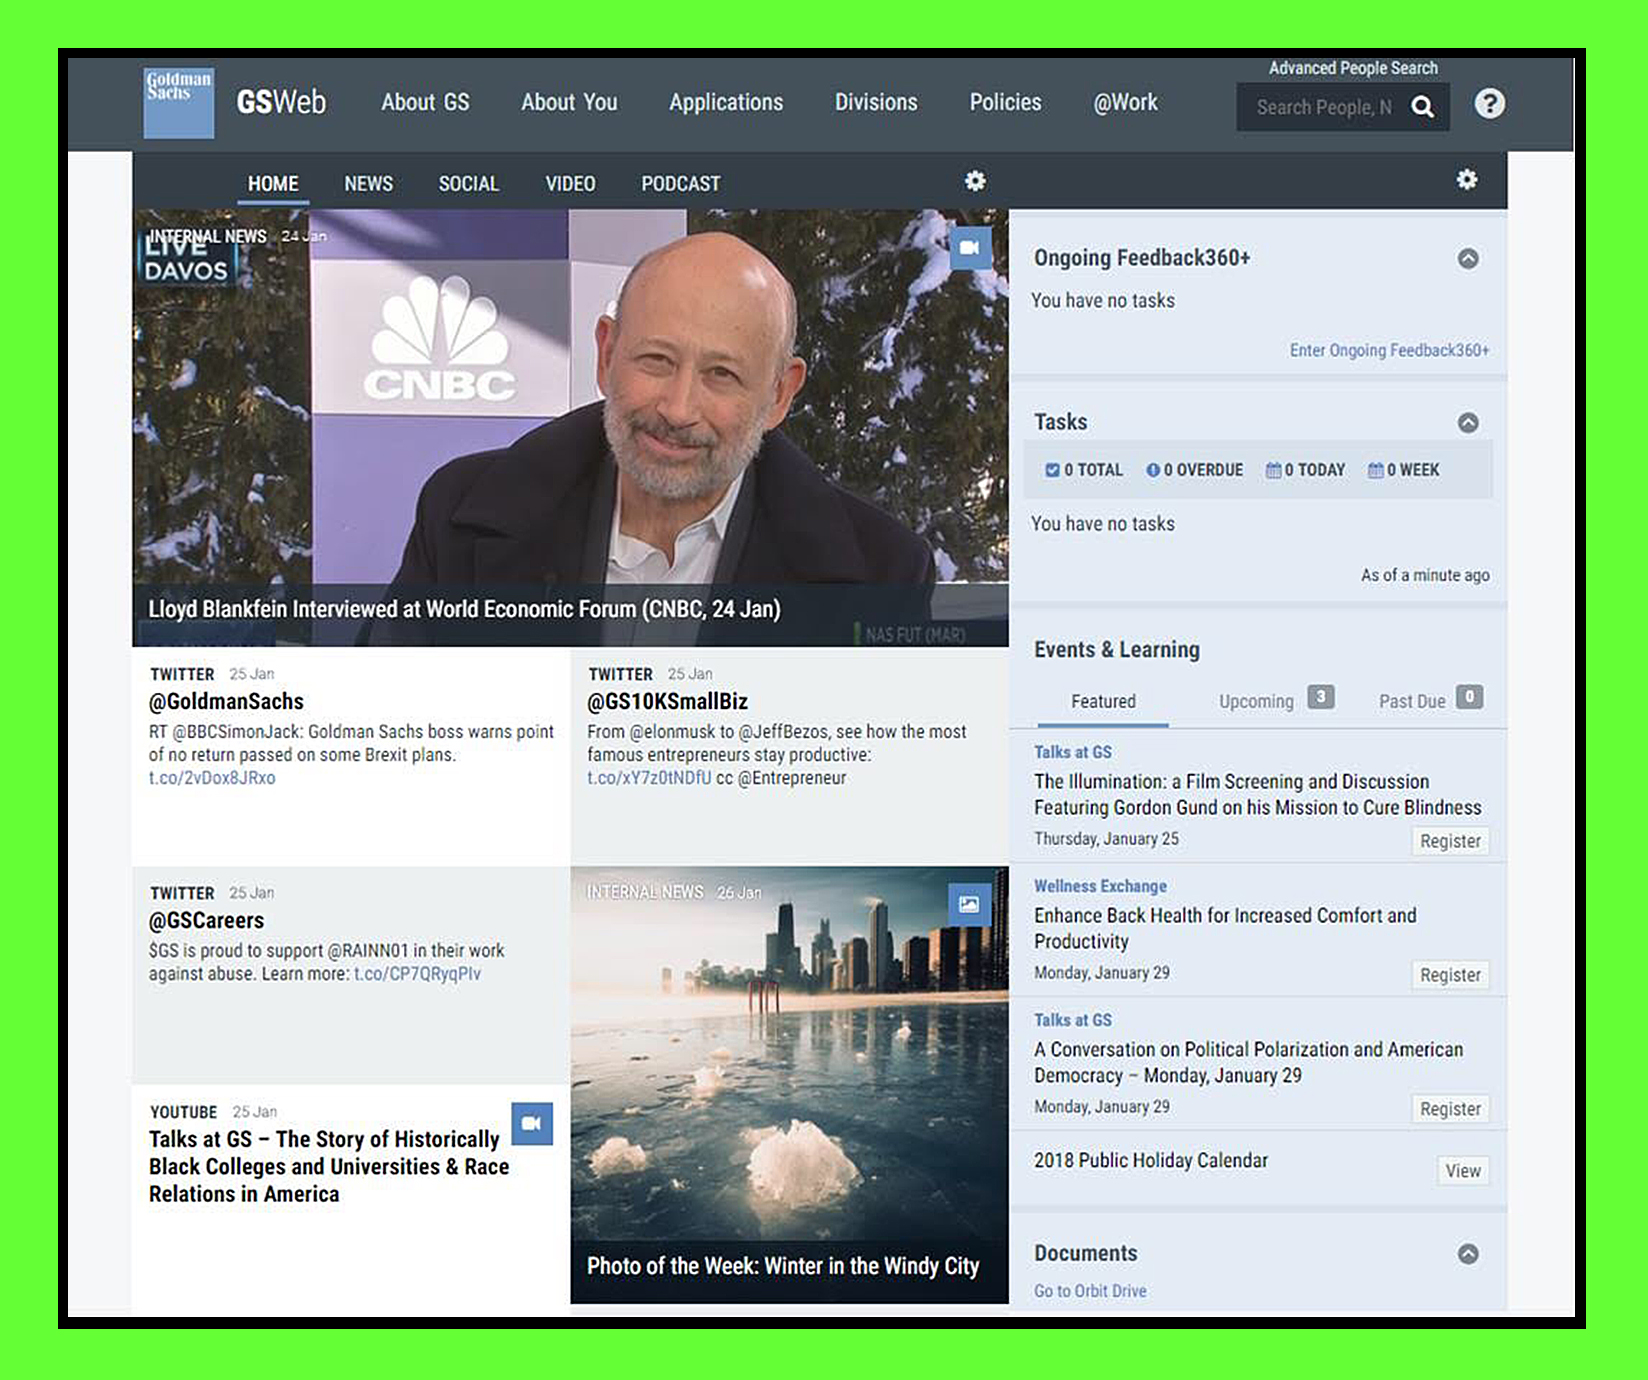Click the Wellness Exchange category link

(x=1100, y=886)
